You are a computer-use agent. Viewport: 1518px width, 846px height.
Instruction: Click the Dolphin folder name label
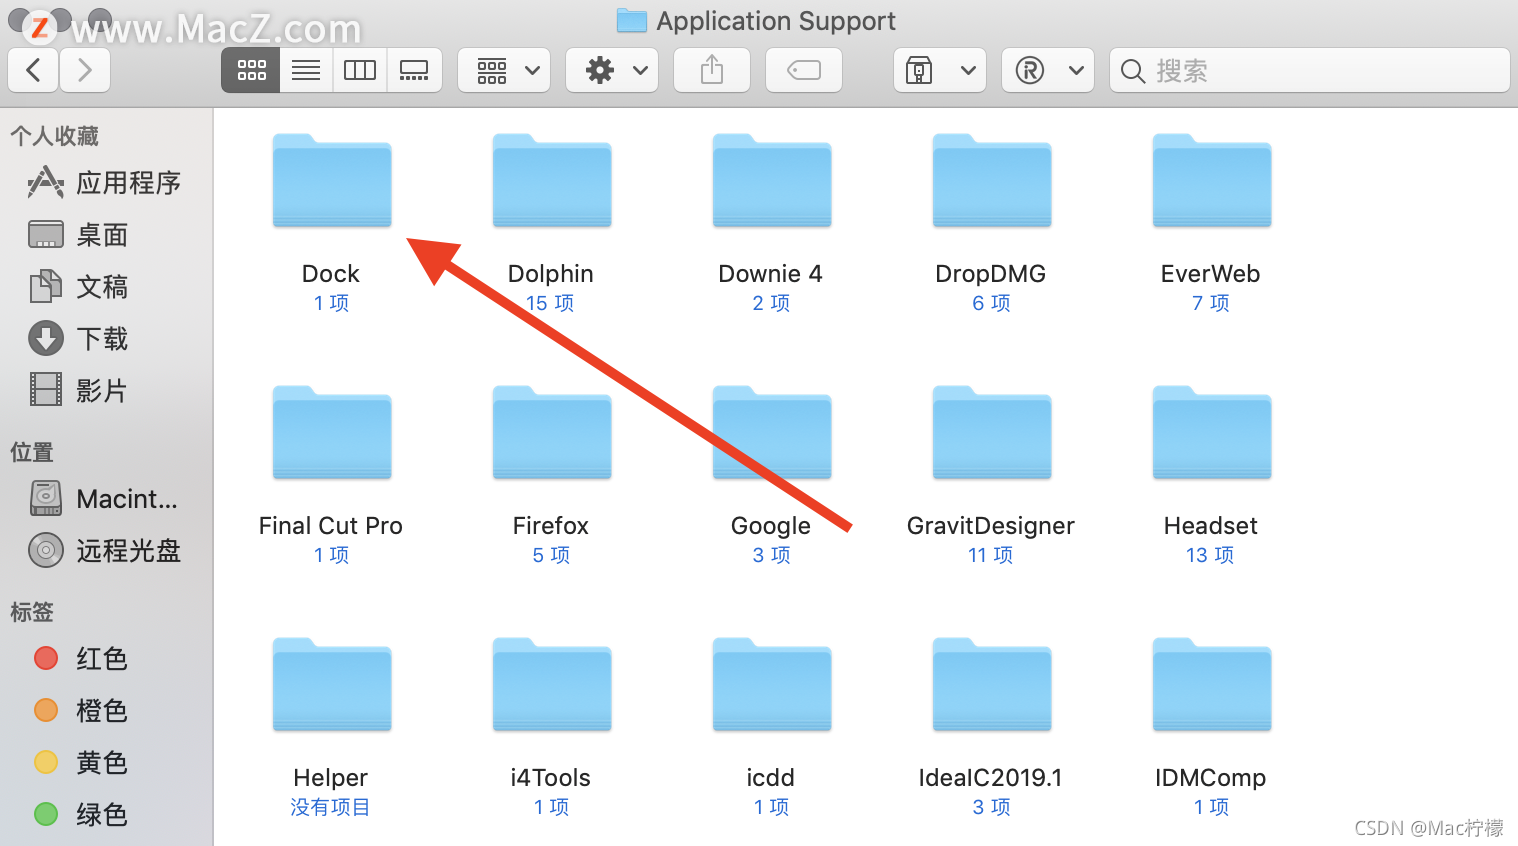pyautogui.click(x=551, y=274)
